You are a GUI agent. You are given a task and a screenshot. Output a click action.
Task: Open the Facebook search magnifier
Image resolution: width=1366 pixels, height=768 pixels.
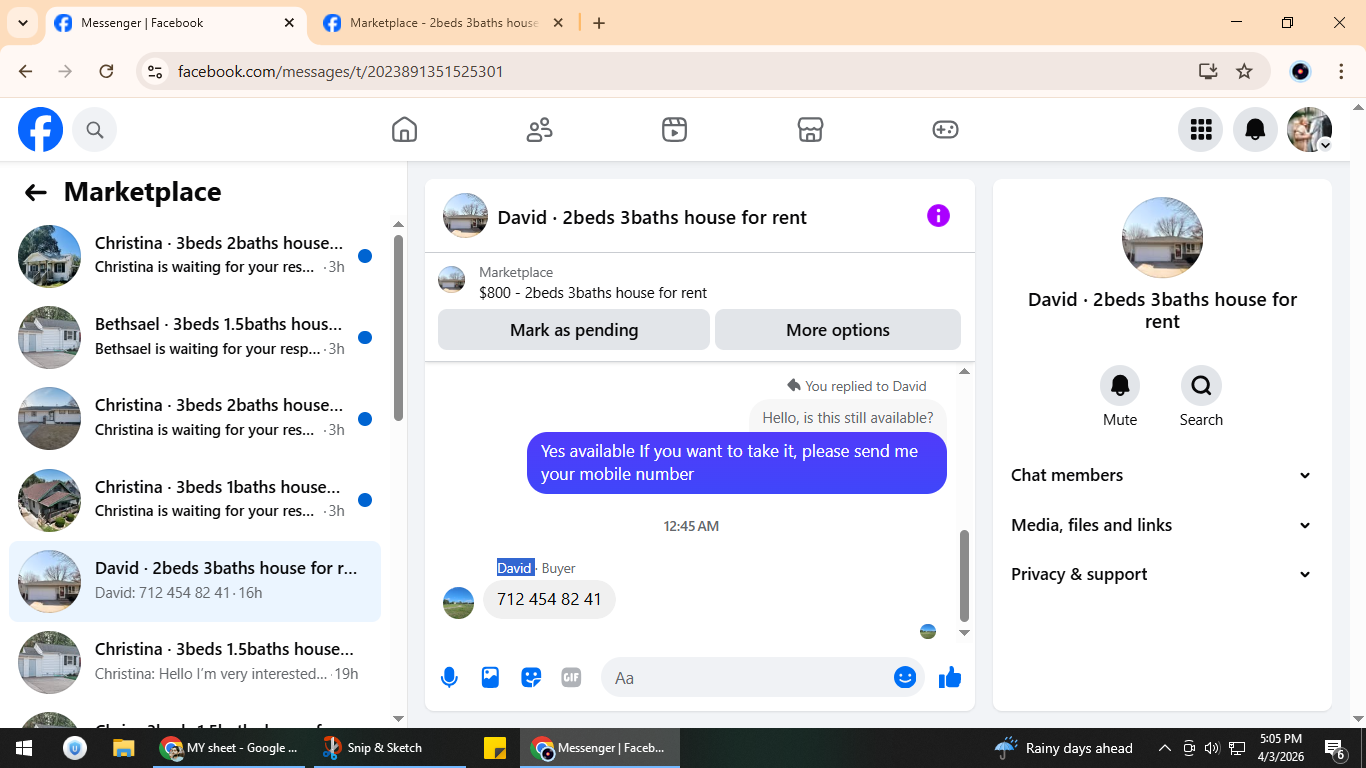95,130
